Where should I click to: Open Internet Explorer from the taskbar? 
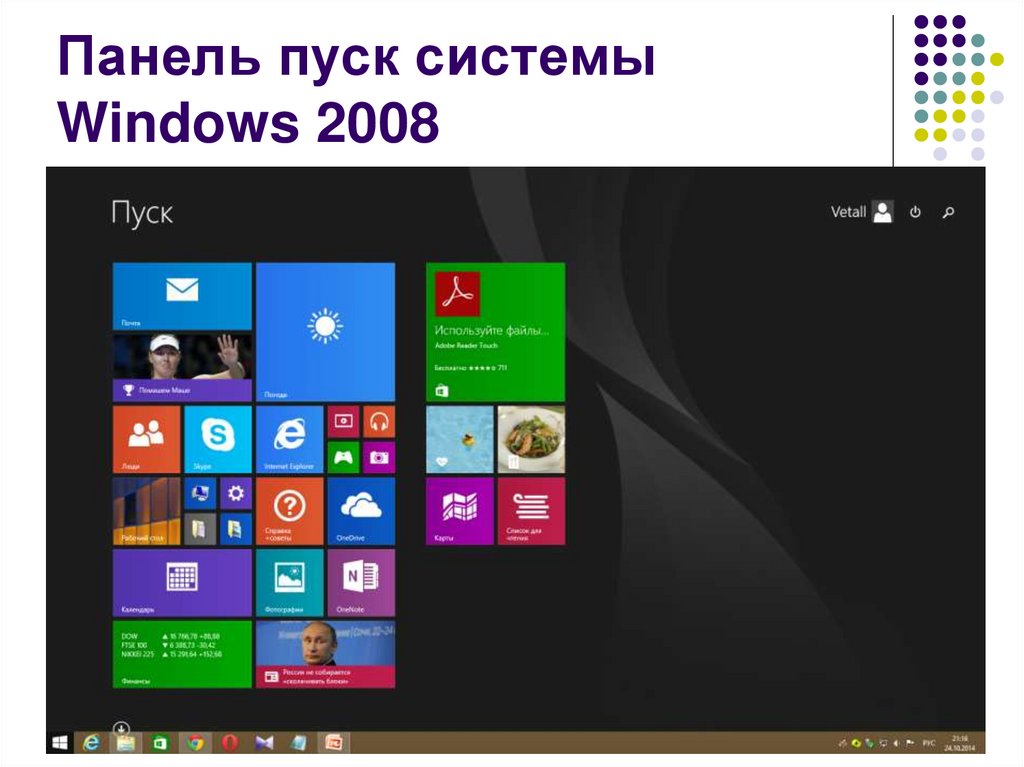[92, 743]
